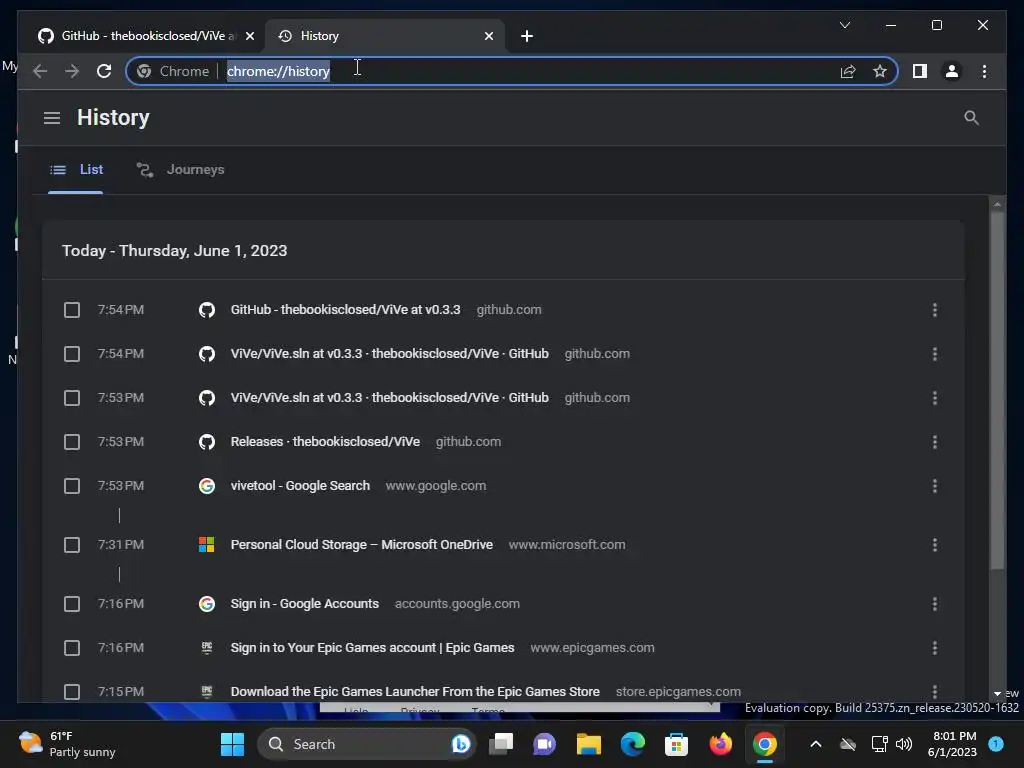Check the 7:54 PM ViVe.sln entry

(72, 354)
